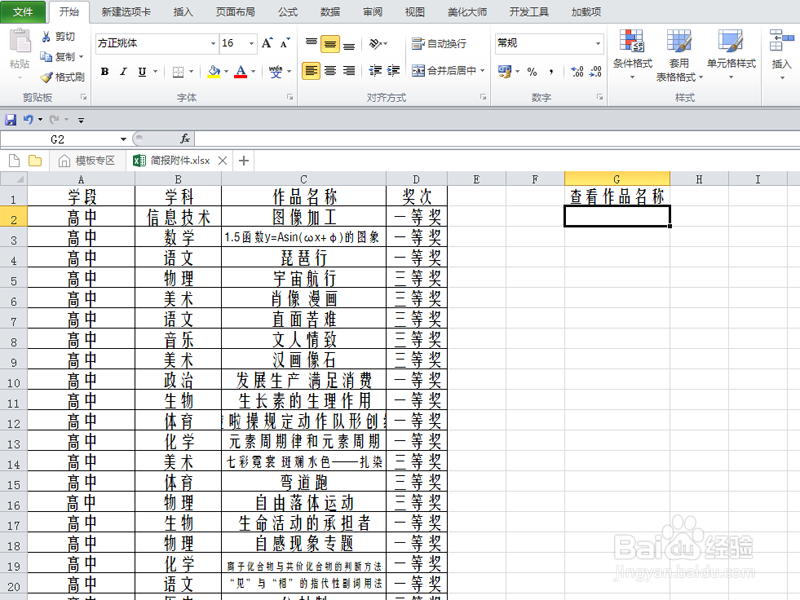Decrease font size with small A icon
Screen dimensions: 800x600
[x=285, y=43]
